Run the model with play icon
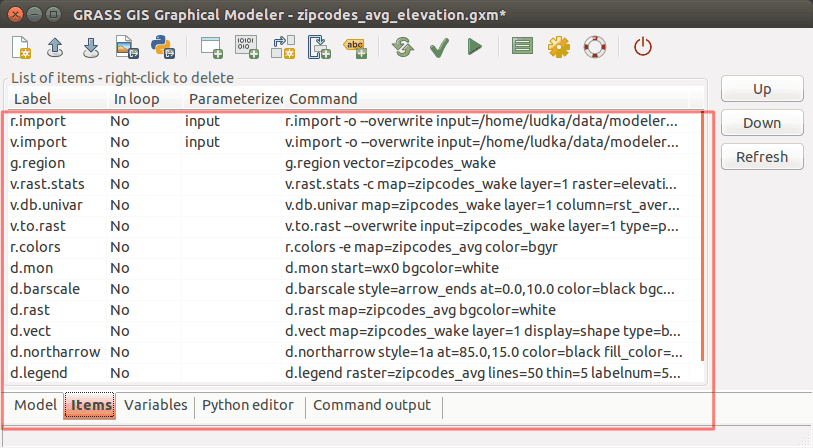The height and width of the screenshot is (448, 813). tap(474, 46)
